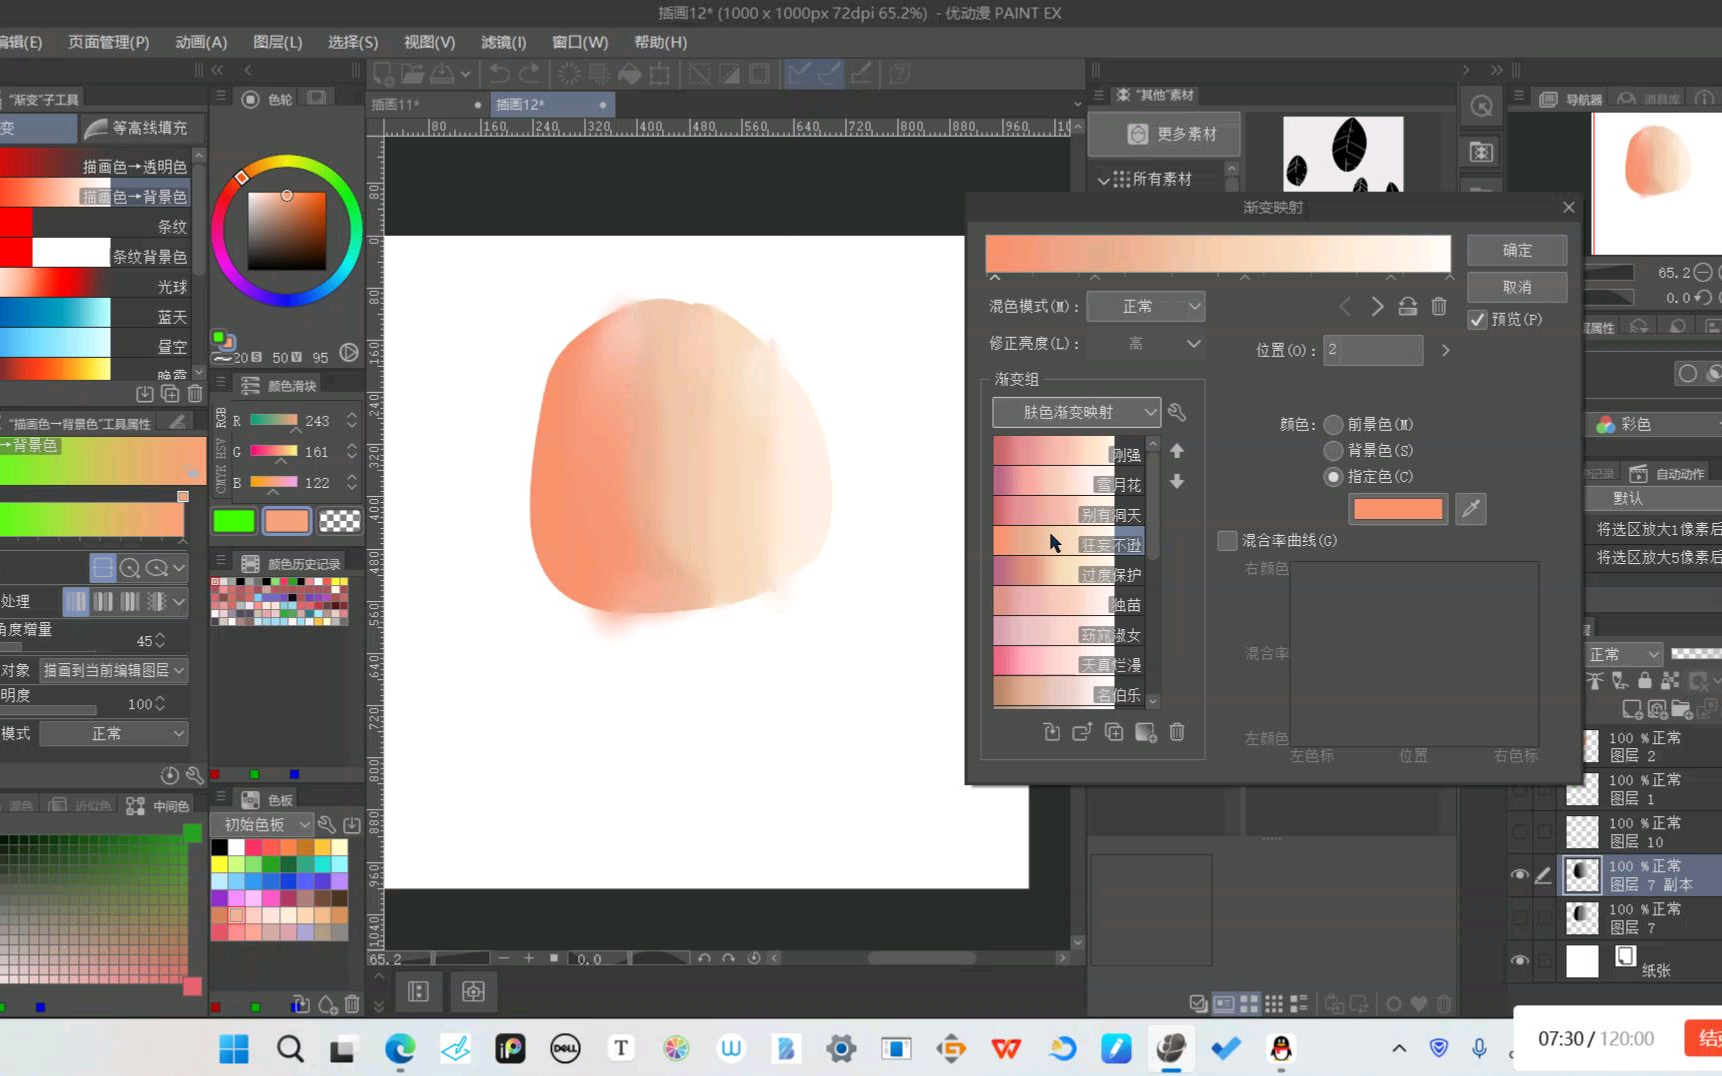The image size is (1722, 1076).
Task: Click the wrench icon beside gradient set dropdown
Action: (1177, 412)
